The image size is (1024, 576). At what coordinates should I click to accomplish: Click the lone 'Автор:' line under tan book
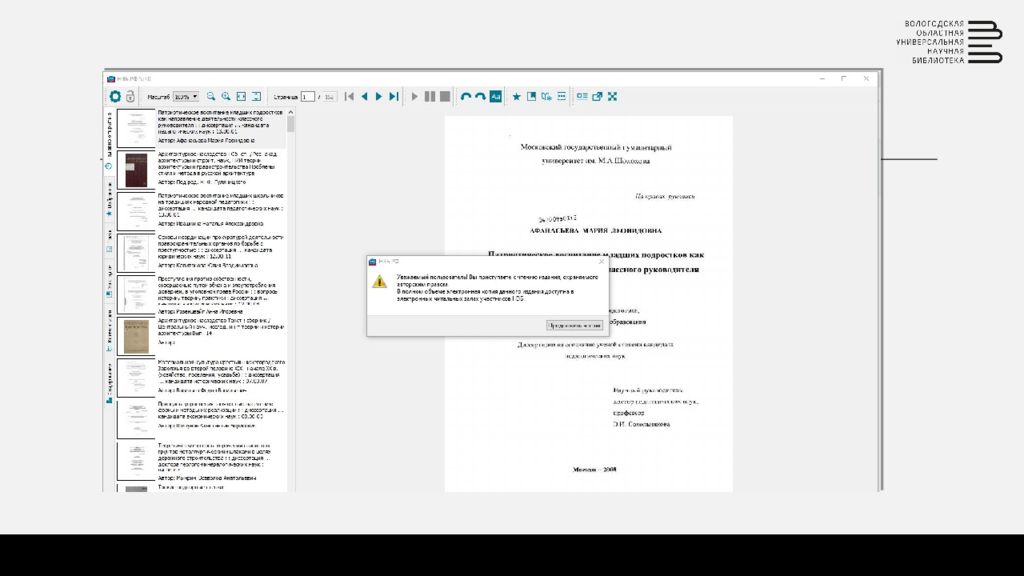click(x=167, y=342)
